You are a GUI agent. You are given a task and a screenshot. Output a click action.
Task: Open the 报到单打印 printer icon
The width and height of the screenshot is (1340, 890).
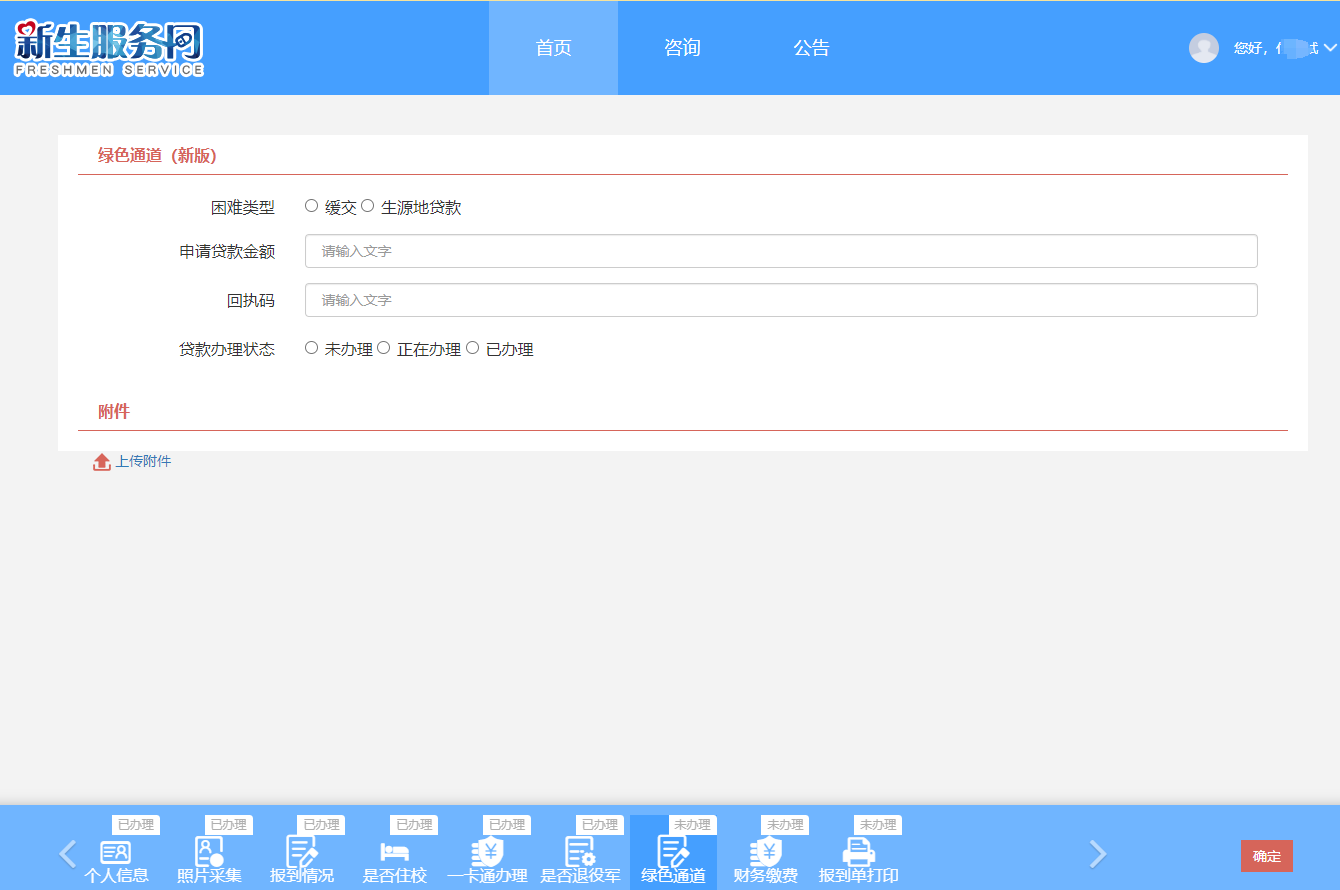859,852
